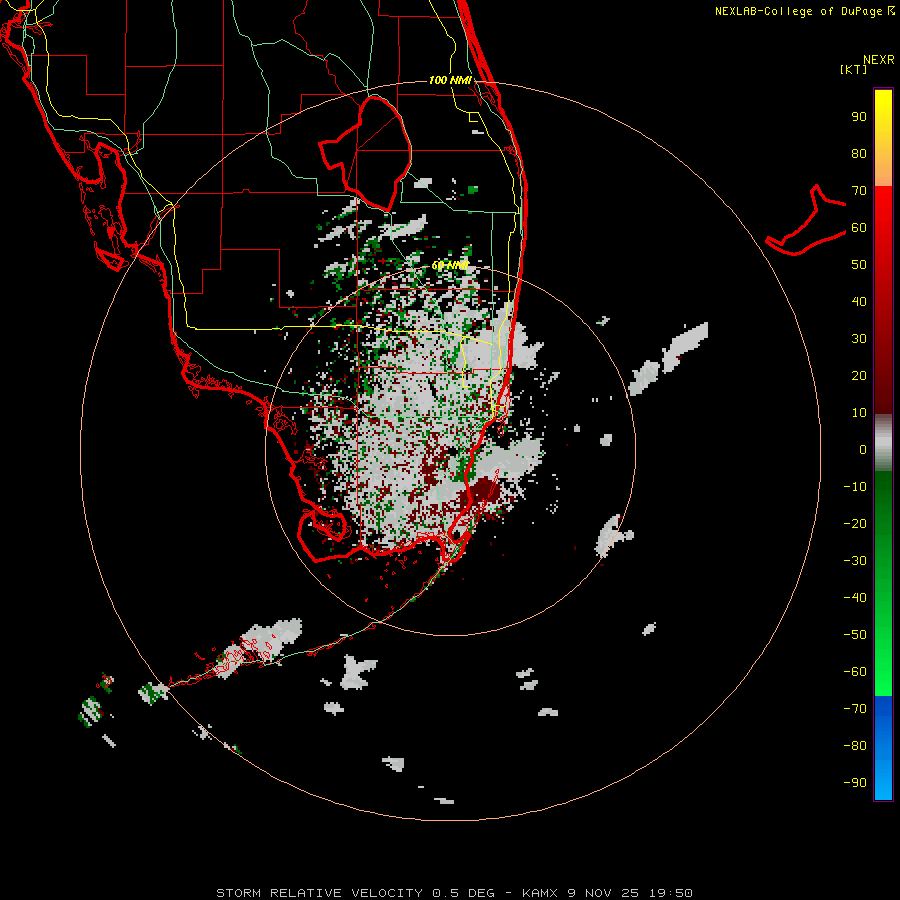Image resolution: width=900 pixels, height=900 pixels.
Task: Click the 20 value on velocity scale
Action: tap(859, 376)
